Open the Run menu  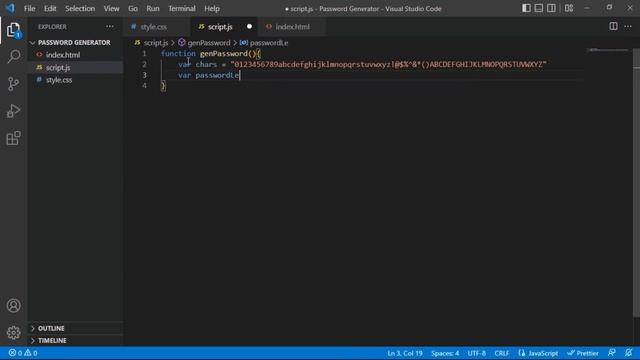[153, 9]
